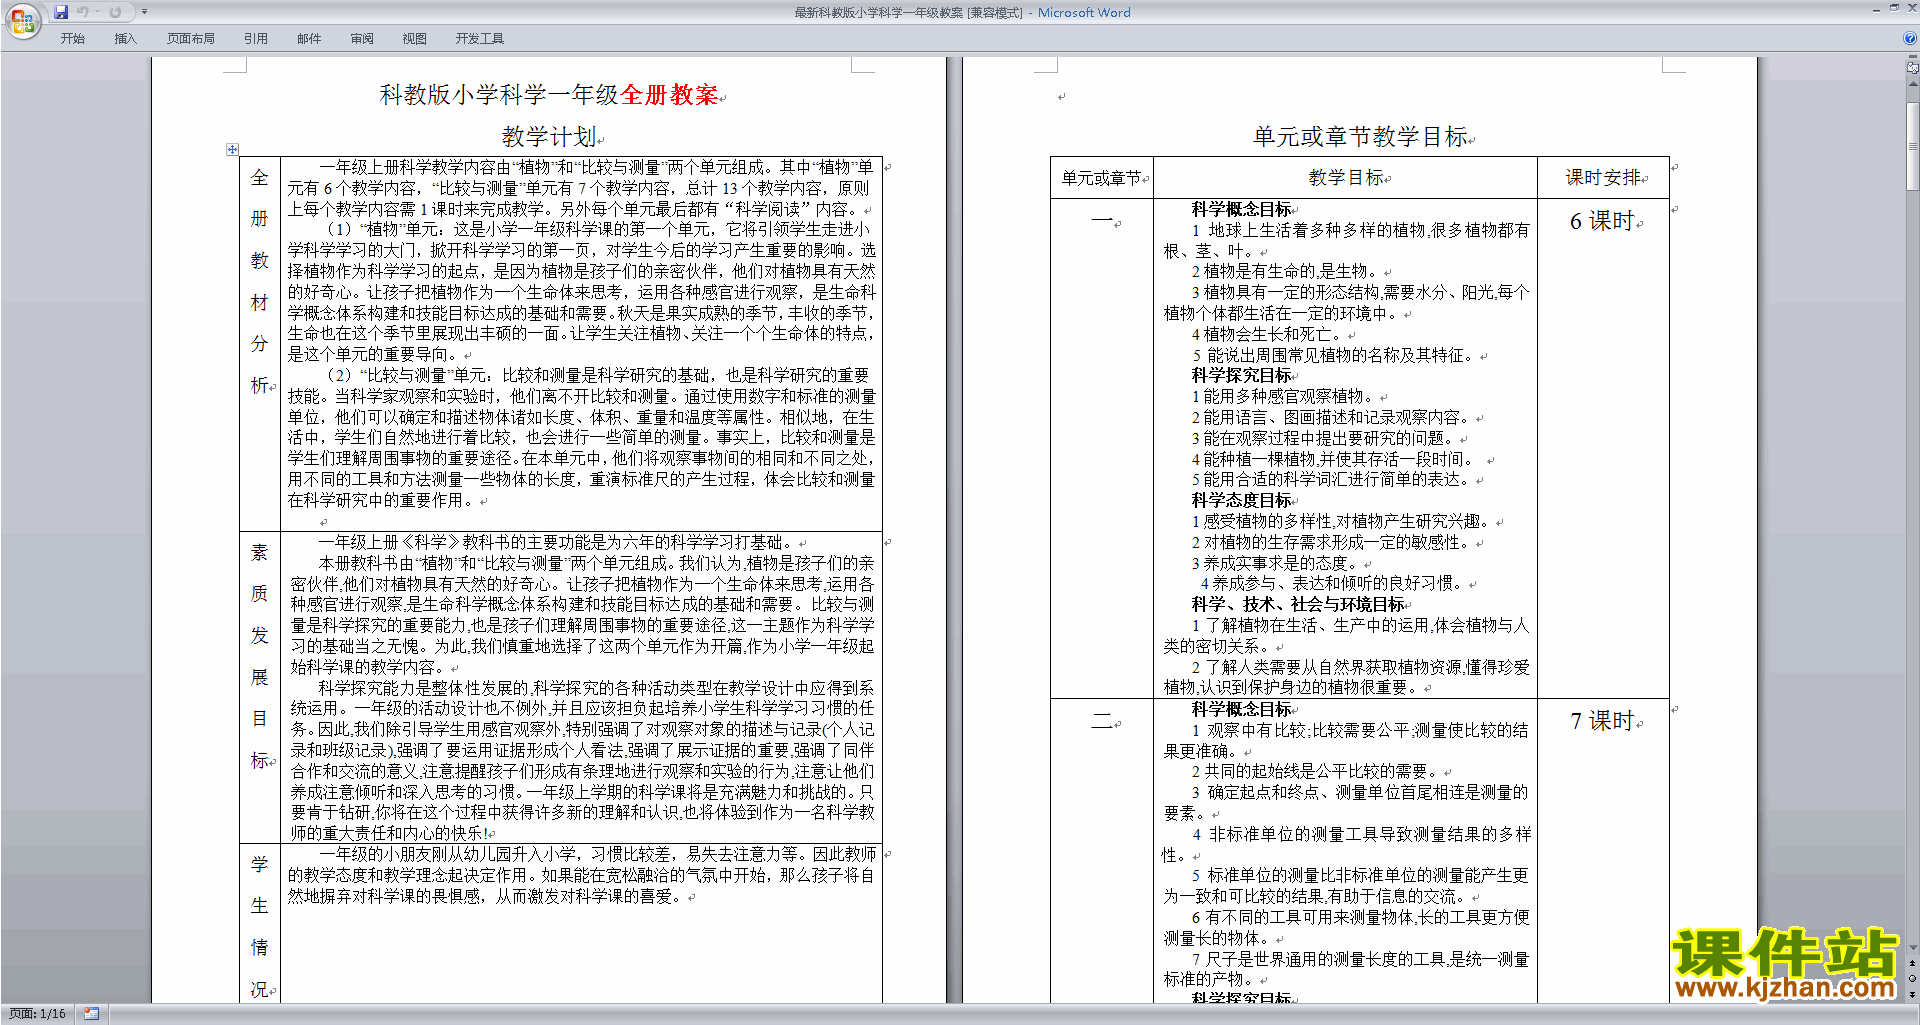Click the 科学、技术、社会与环境目标 heading
1920x1025 pixels.
[1297, 604]
